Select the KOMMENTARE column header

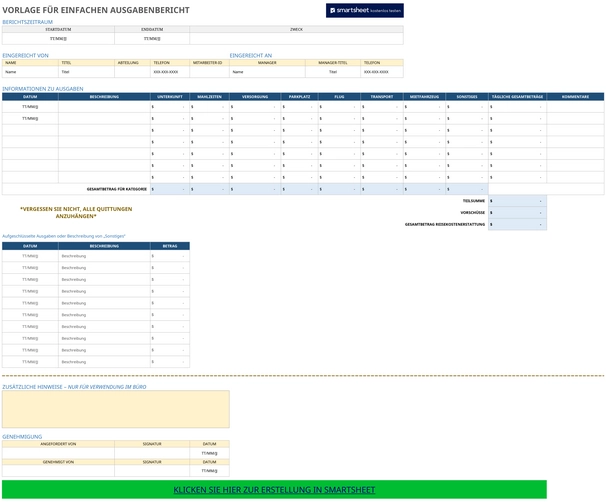tap(575, 97)
